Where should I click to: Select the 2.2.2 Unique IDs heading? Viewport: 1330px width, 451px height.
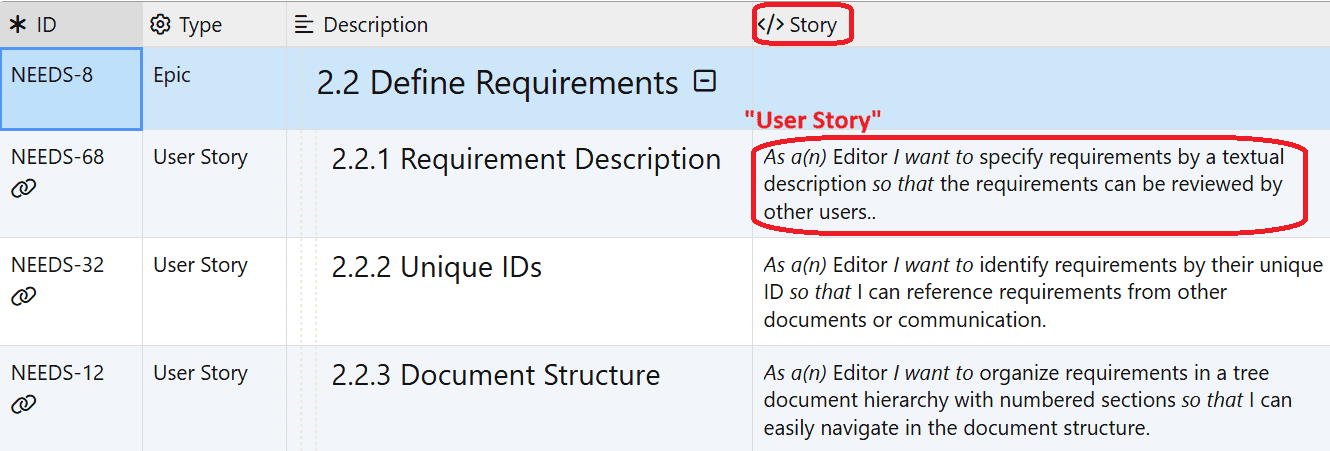(437, 267)
